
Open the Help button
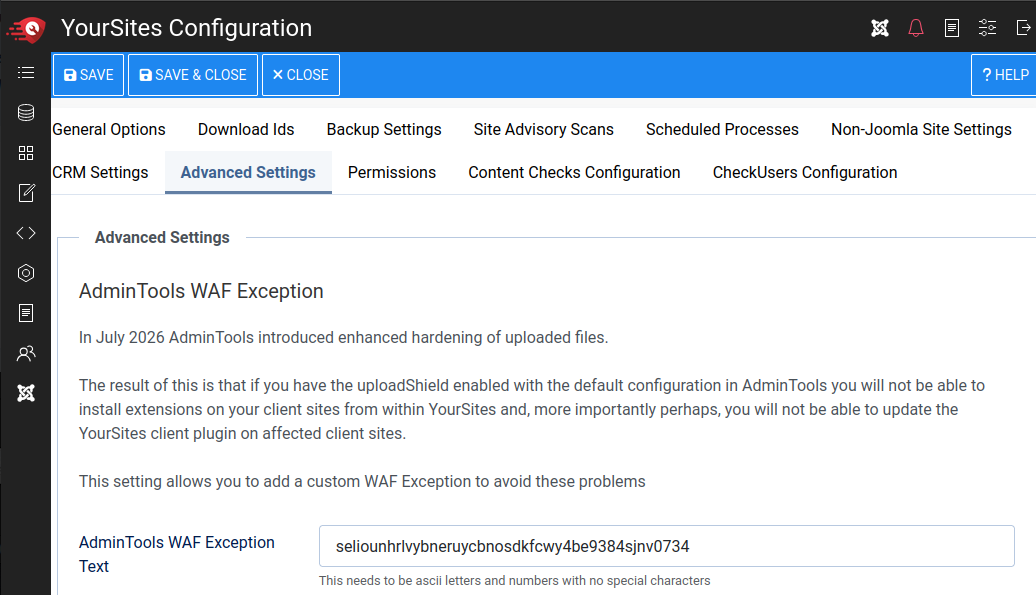(x=1004, y=75)
